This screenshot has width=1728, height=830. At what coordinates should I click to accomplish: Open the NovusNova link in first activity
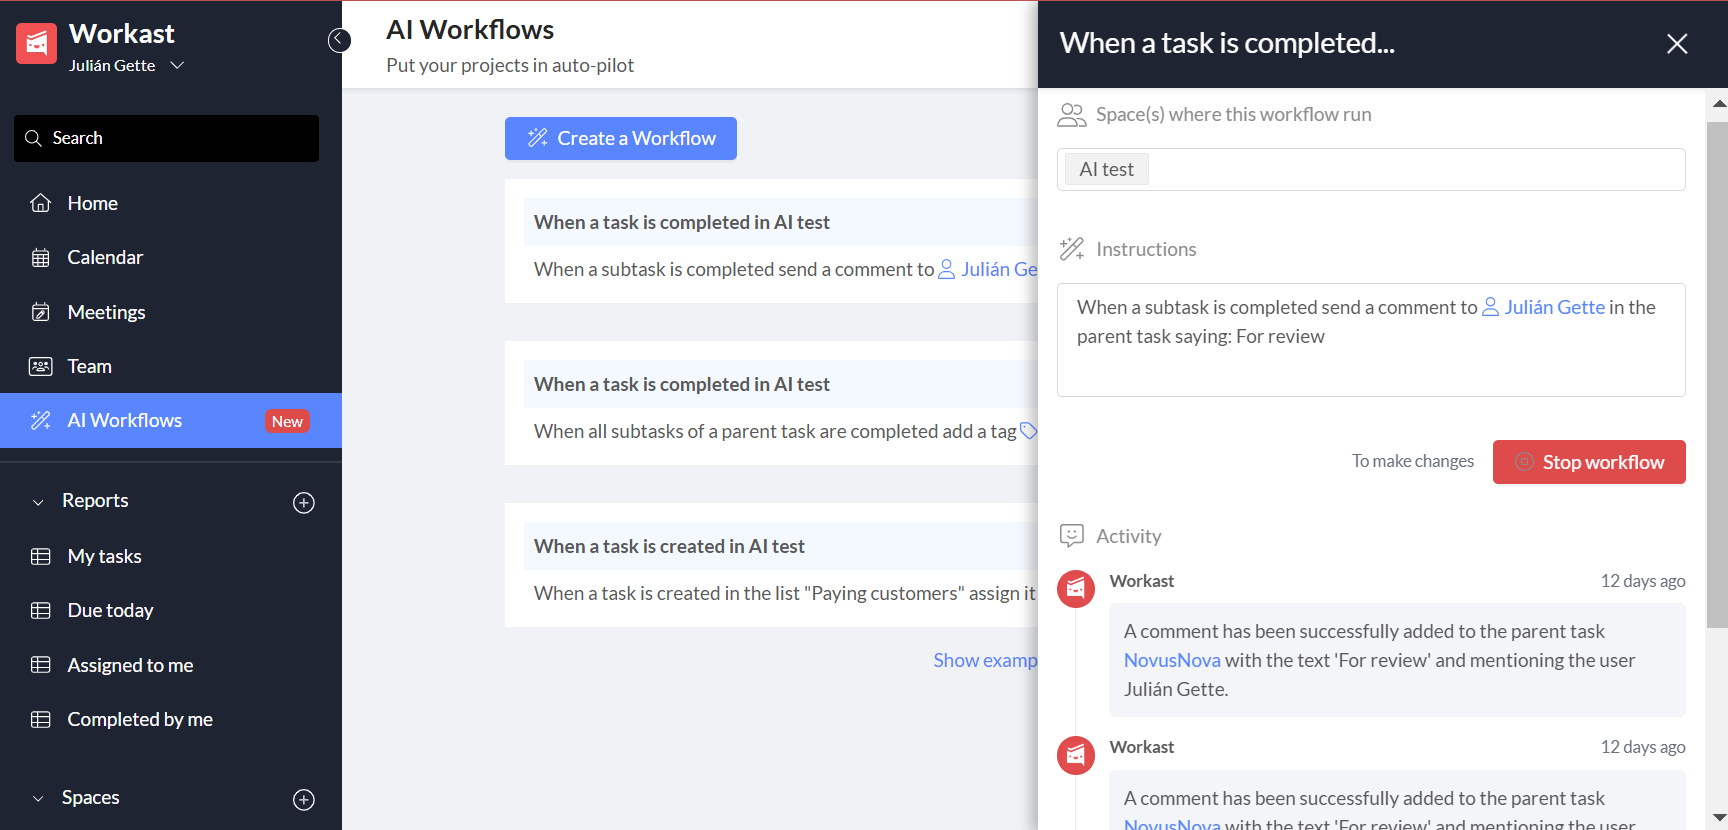1172,660
